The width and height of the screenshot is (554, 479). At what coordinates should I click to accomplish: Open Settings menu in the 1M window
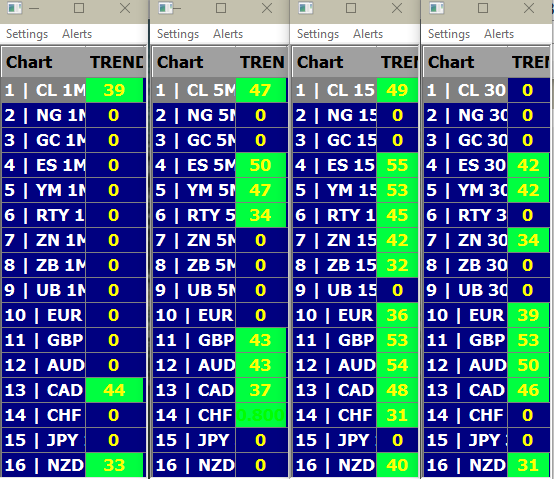click(27, 34)
